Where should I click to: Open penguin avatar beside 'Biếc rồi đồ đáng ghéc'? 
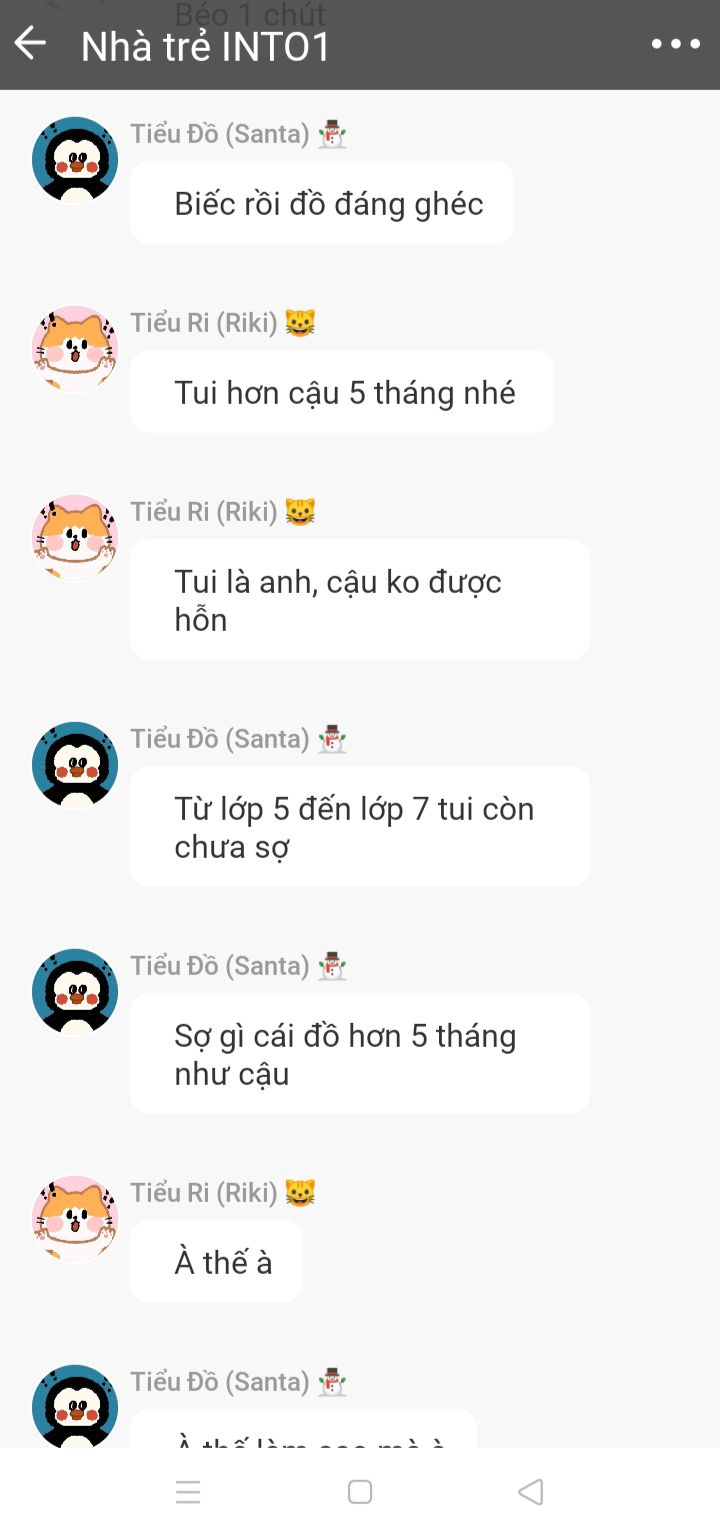point(75,160)
